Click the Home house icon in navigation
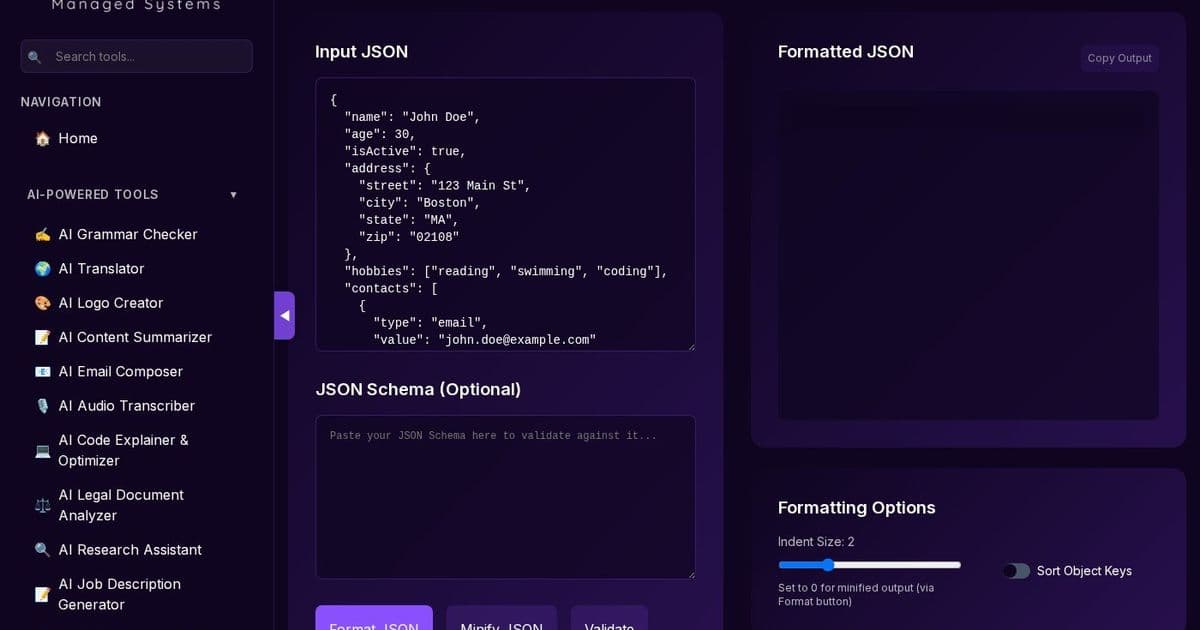Image resolution: width=1200 pixels, height=630 pixels. 42,138
